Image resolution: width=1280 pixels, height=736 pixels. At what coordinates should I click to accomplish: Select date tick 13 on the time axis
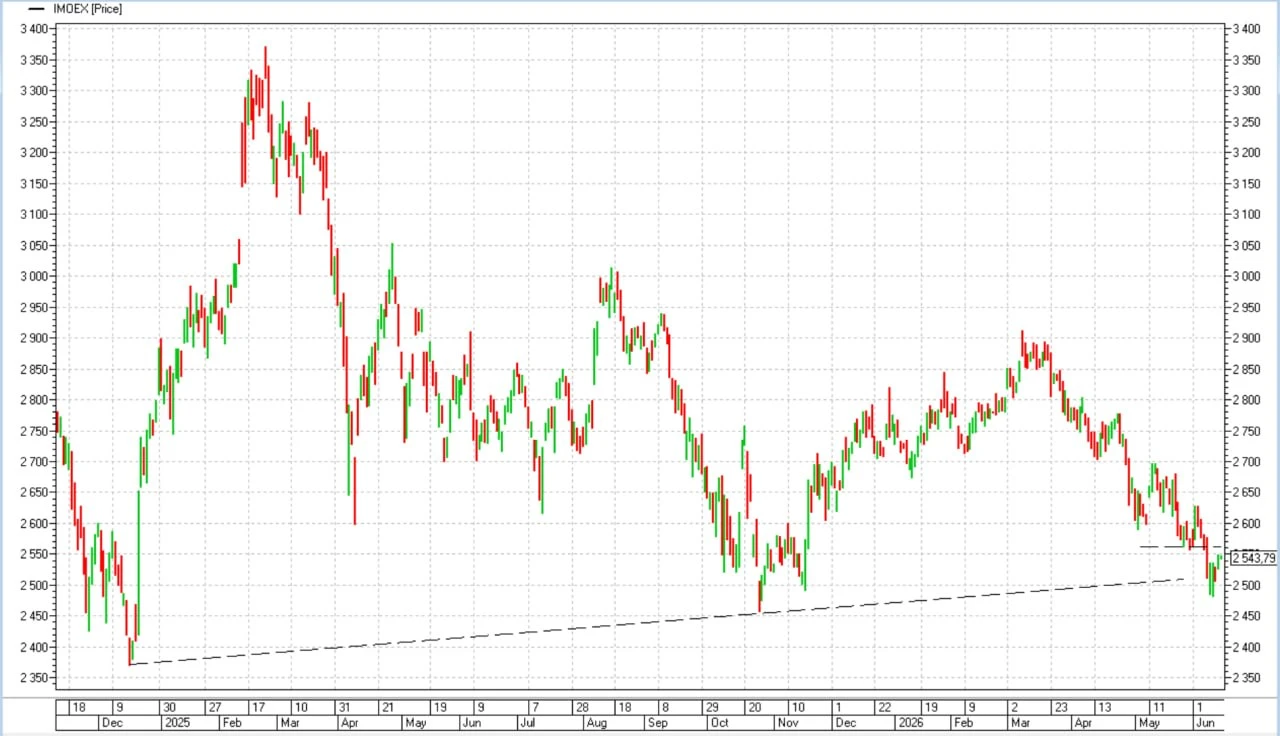(1103, 706)
